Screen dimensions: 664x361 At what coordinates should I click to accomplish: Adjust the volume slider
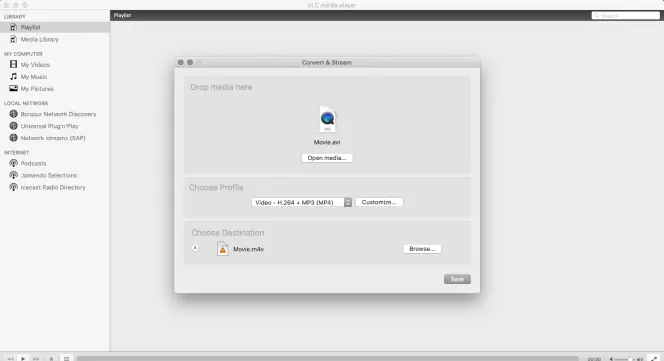625,359
